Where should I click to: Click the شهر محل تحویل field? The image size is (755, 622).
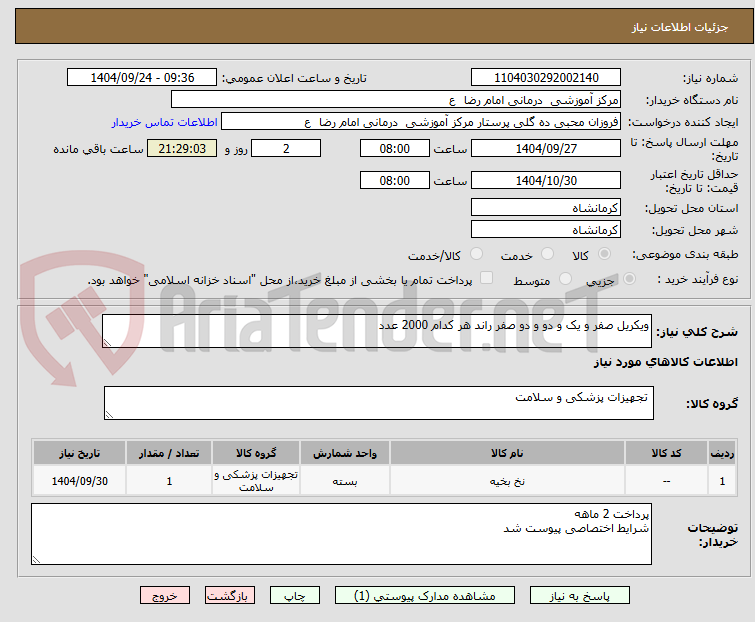546,230
